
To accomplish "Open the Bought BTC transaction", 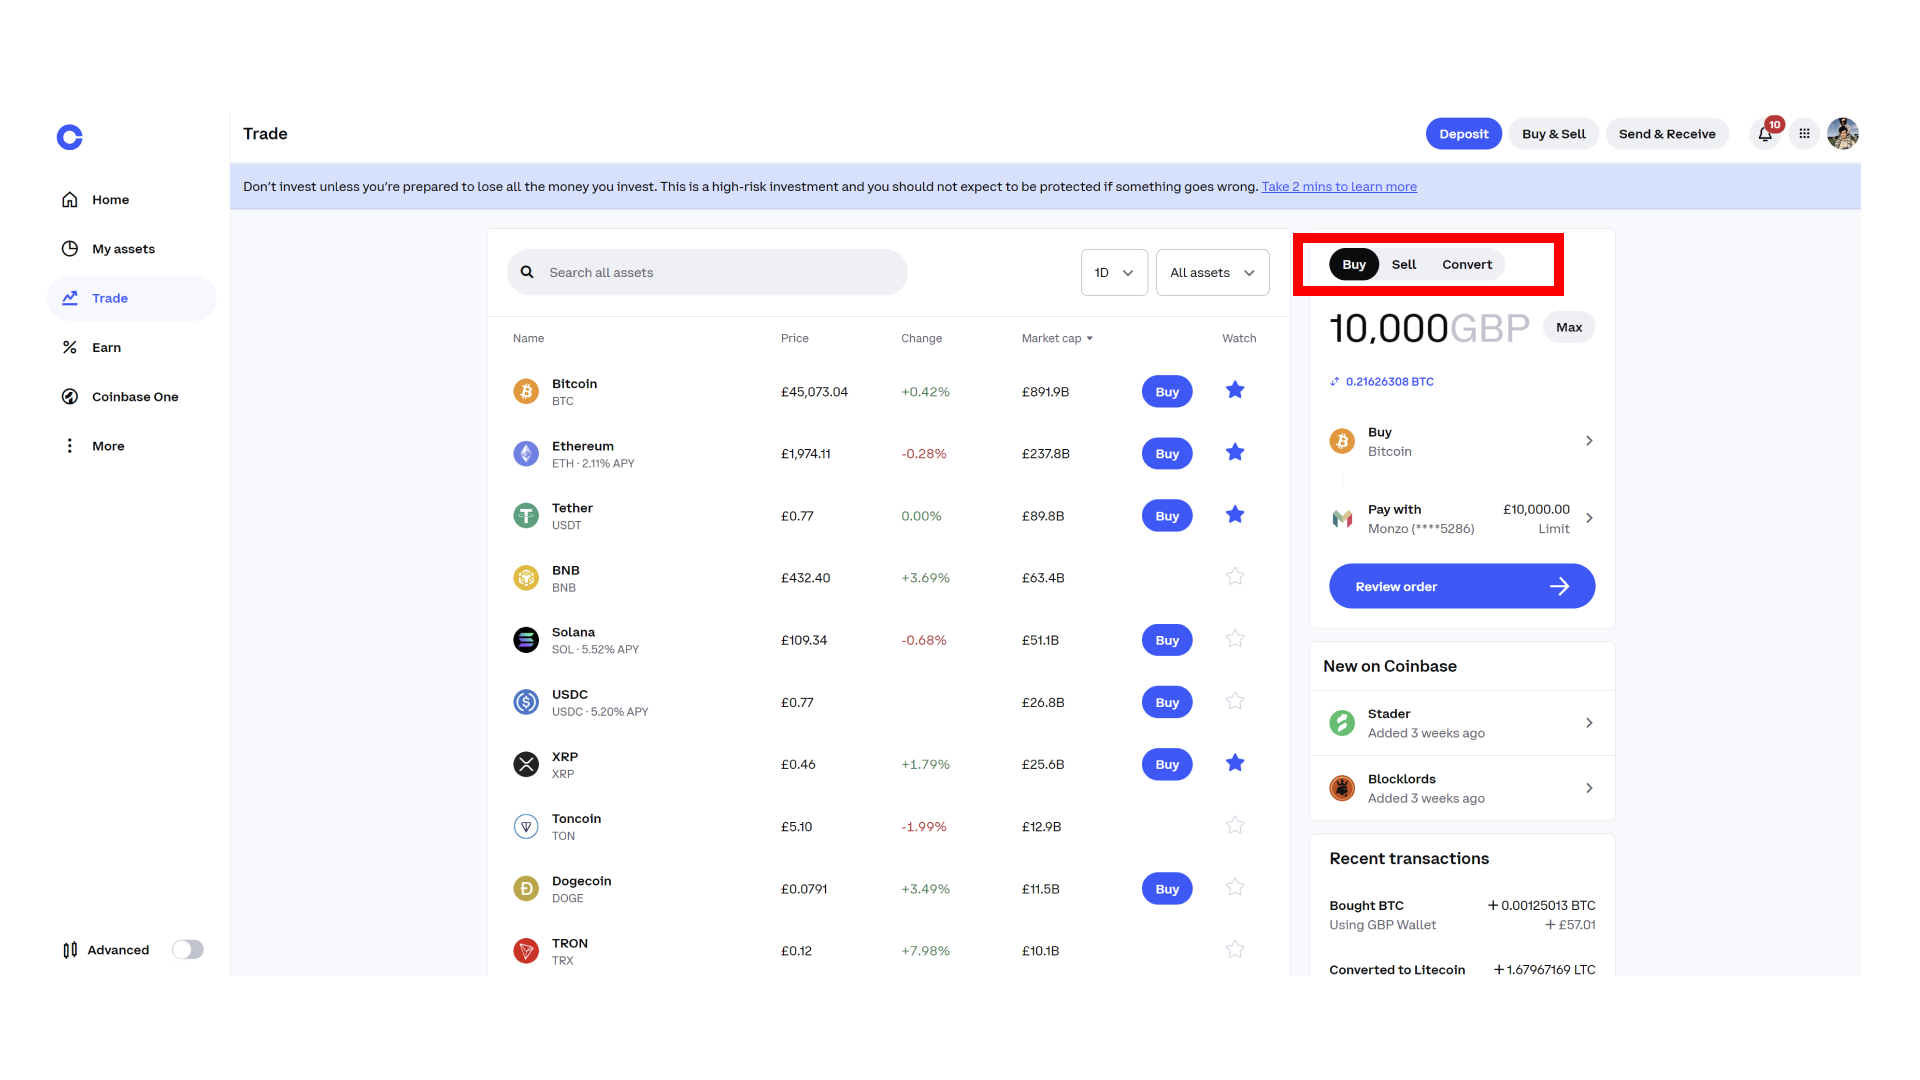I will [x=1462, y=915].
